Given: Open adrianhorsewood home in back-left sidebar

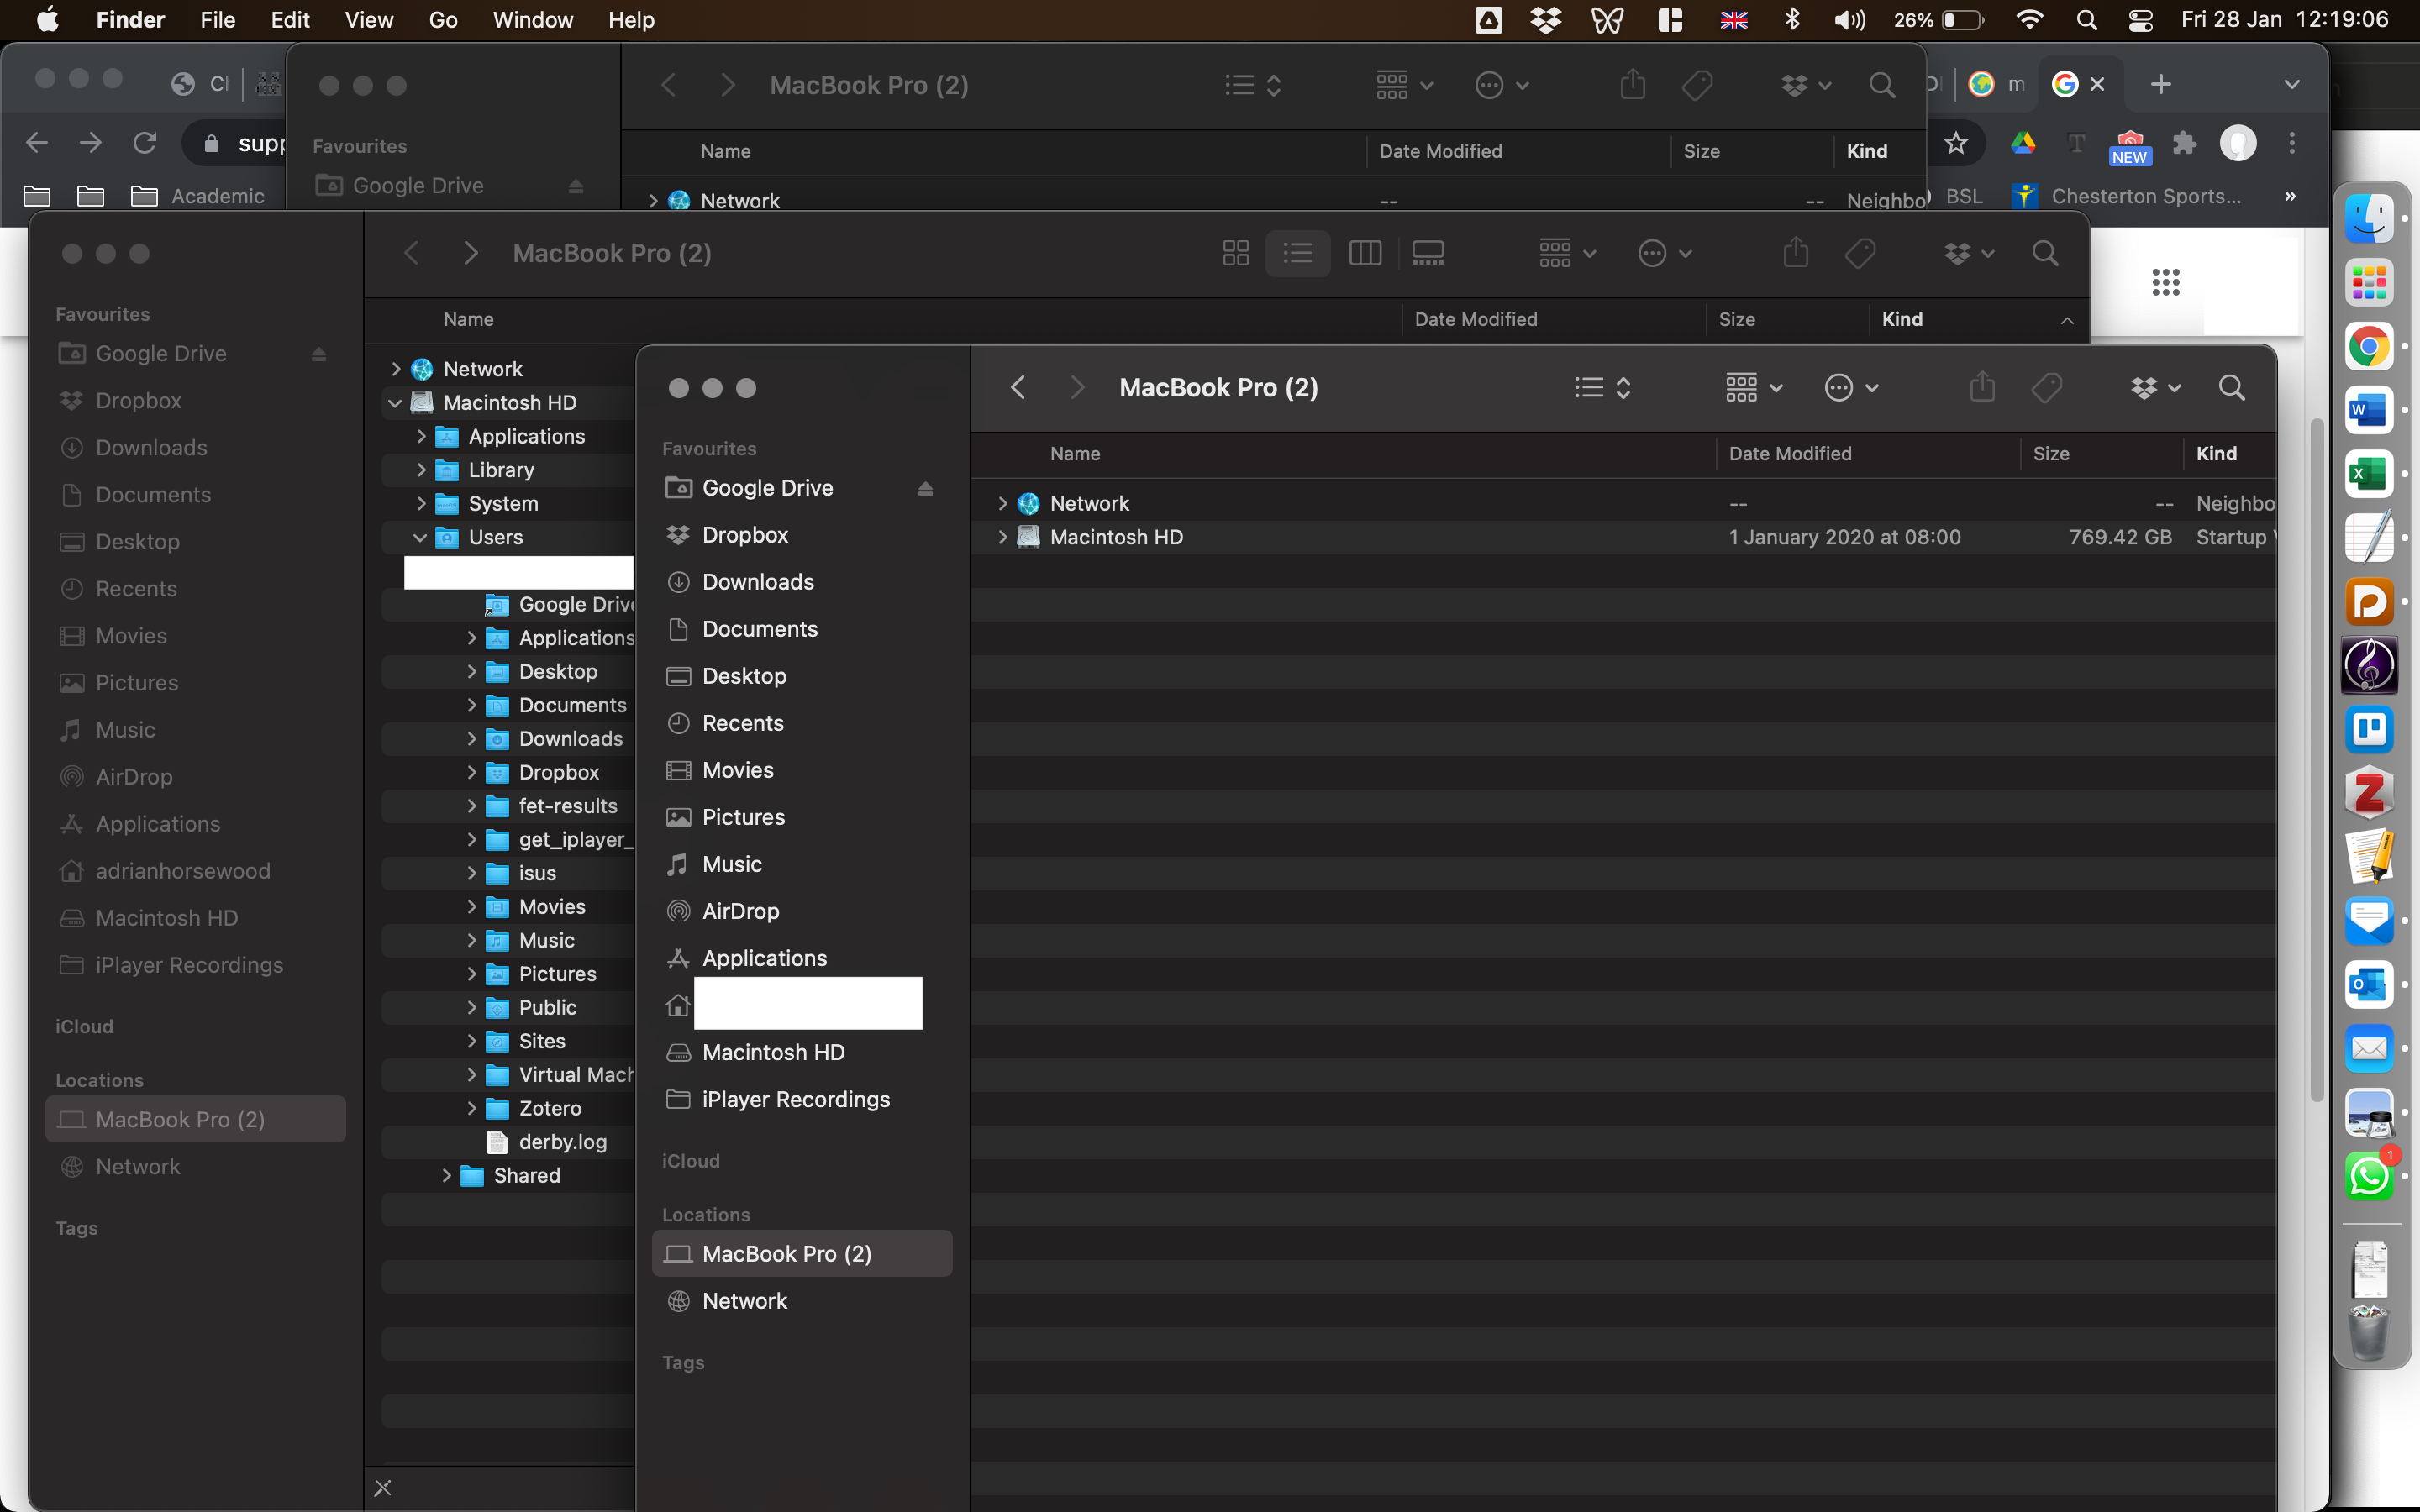Looking at the screenshot, I should 183,871.
